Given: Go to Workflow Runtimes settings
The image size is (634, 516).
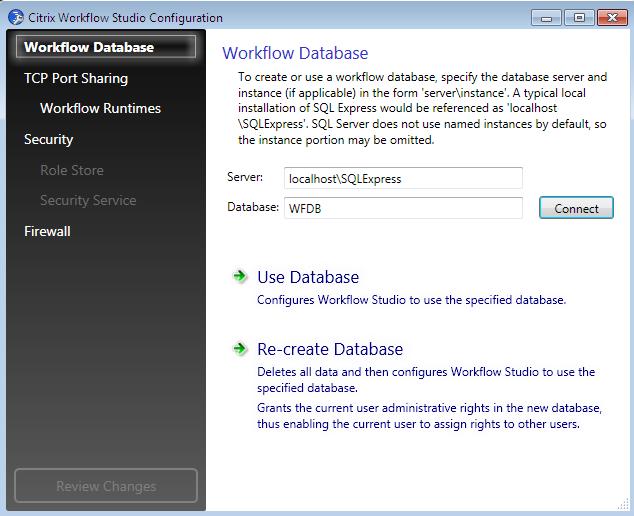Looking at the screenshot, I should coord(100,108).
